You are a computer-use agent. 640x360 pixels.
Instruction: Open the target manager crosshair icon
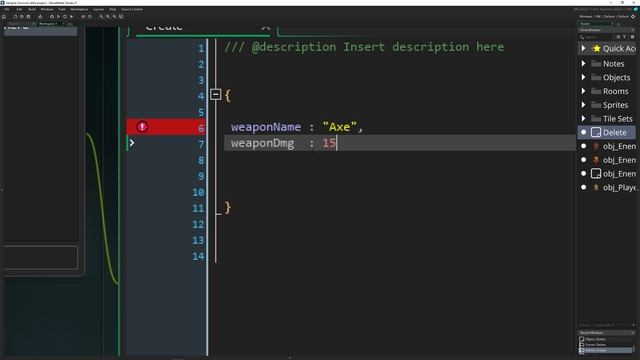(633, 17)
